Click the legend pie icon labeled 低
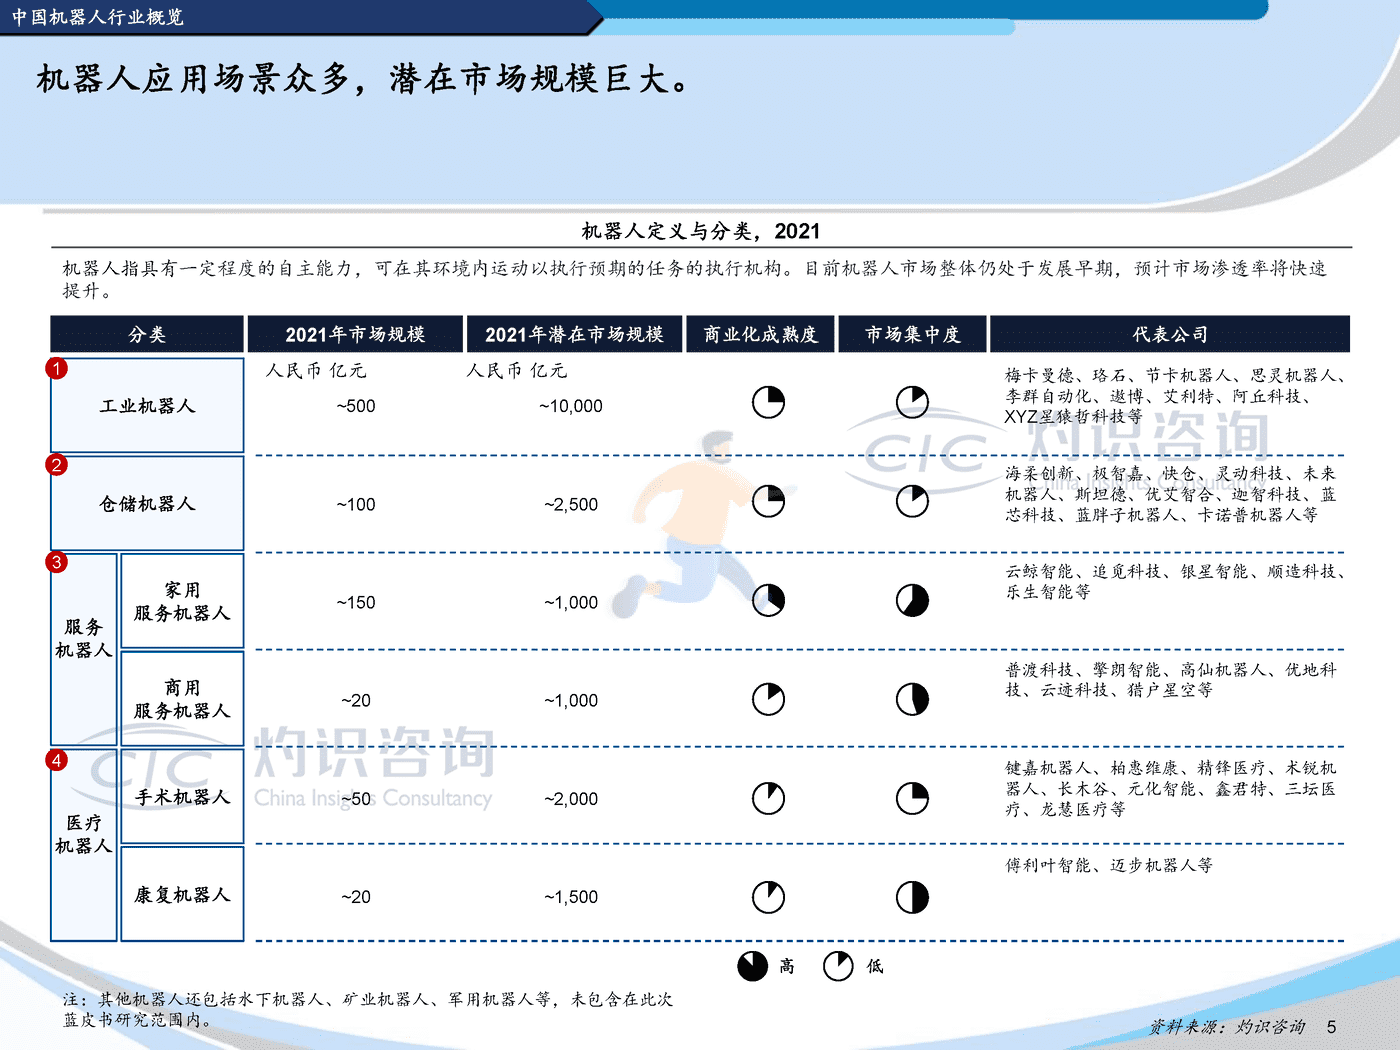 point(838,966)
